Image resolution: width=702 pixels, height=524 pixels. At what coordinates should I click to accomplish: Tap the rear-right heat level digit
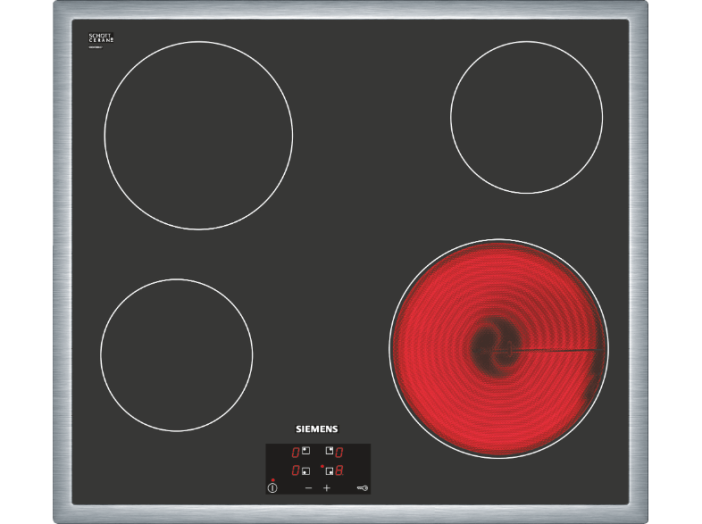coord(339,452)
